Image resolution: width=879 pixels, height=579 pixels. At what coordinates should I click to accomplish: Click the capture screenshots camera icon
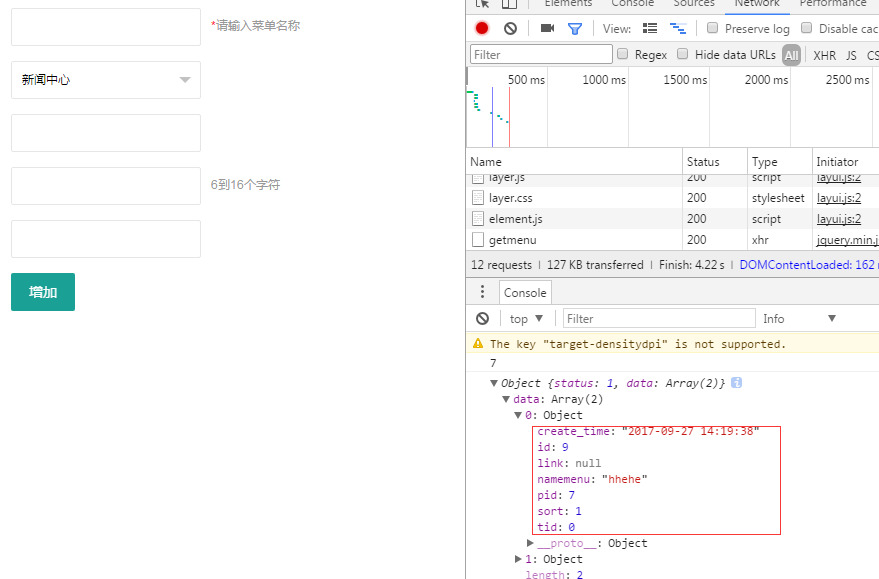(x=547, y=28)
